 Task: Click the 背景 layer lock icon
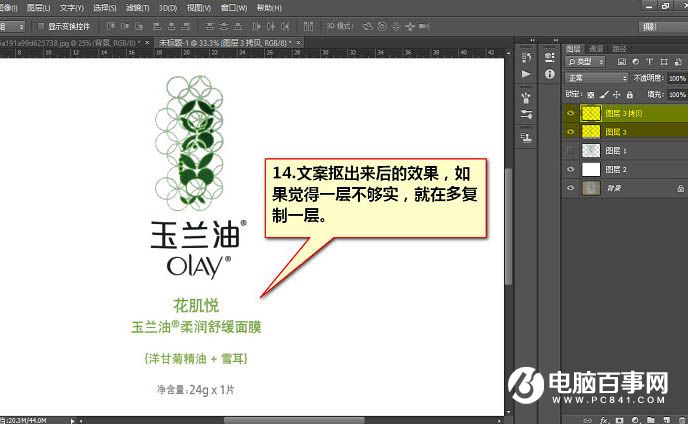tap(680, 188)
